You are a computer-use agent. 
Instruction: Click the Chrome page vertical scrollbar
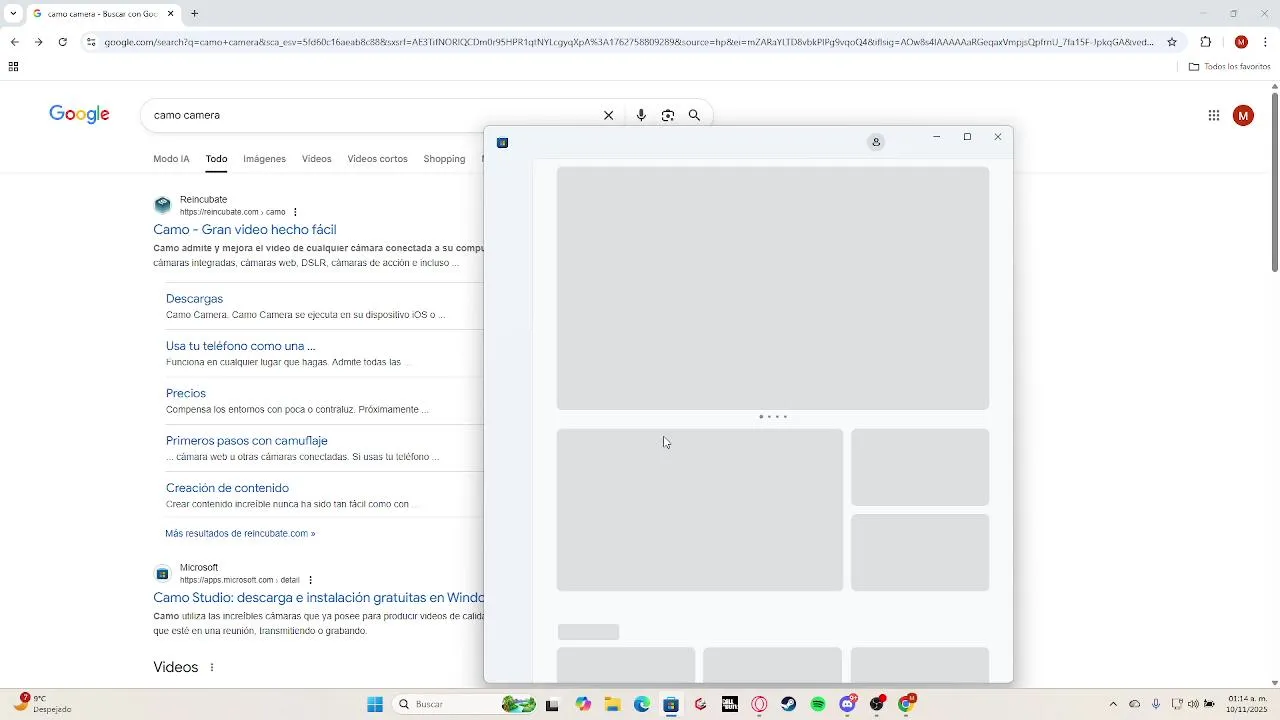pos(1275,180)
